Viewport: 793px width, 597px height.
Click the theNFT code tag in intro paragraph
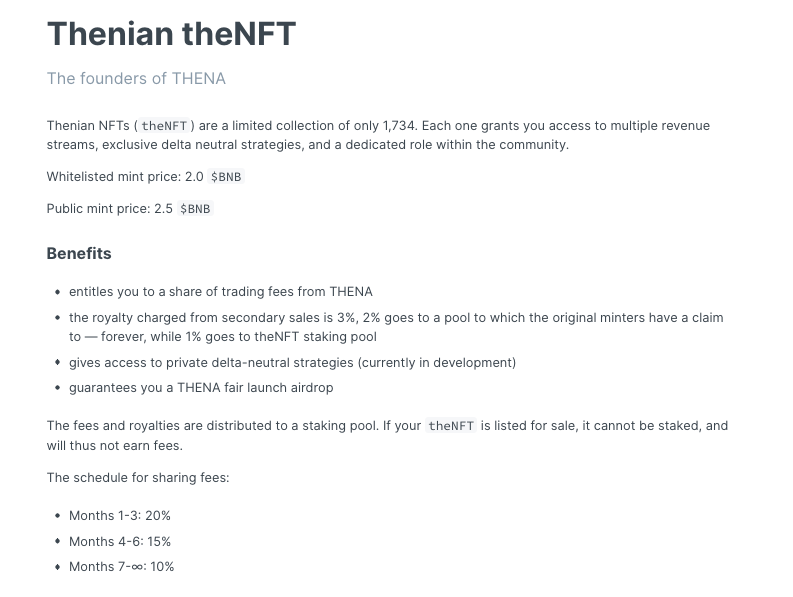pyautogui.click(x=164, y=126)
